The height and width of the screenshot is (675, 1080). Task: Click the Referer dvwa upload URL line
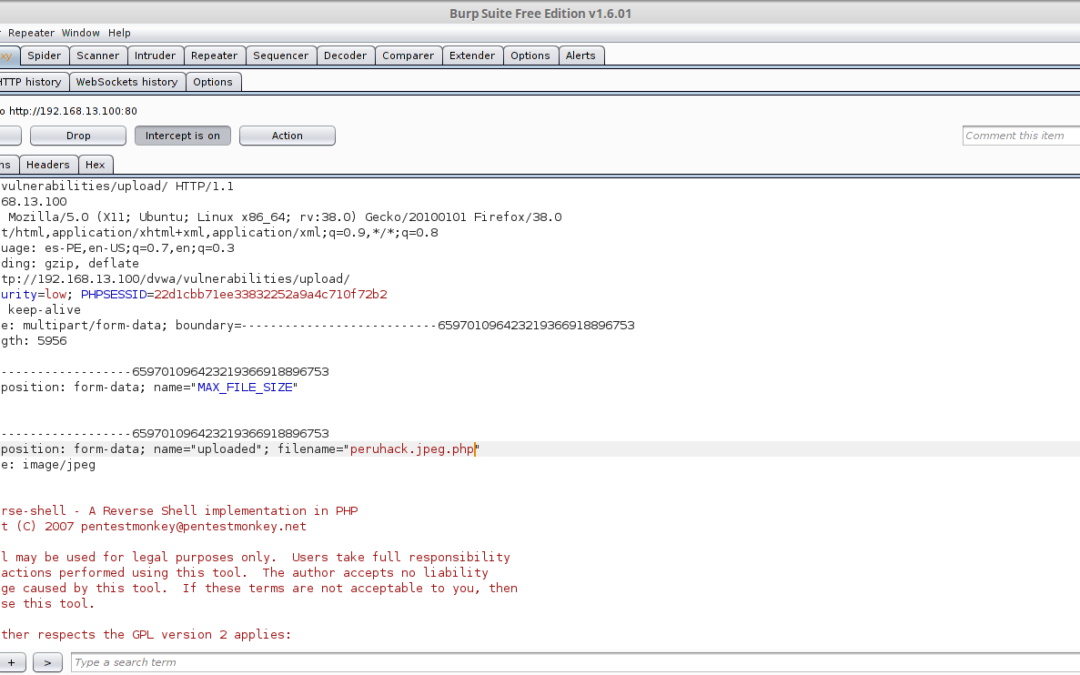click(x=175, y=279)
